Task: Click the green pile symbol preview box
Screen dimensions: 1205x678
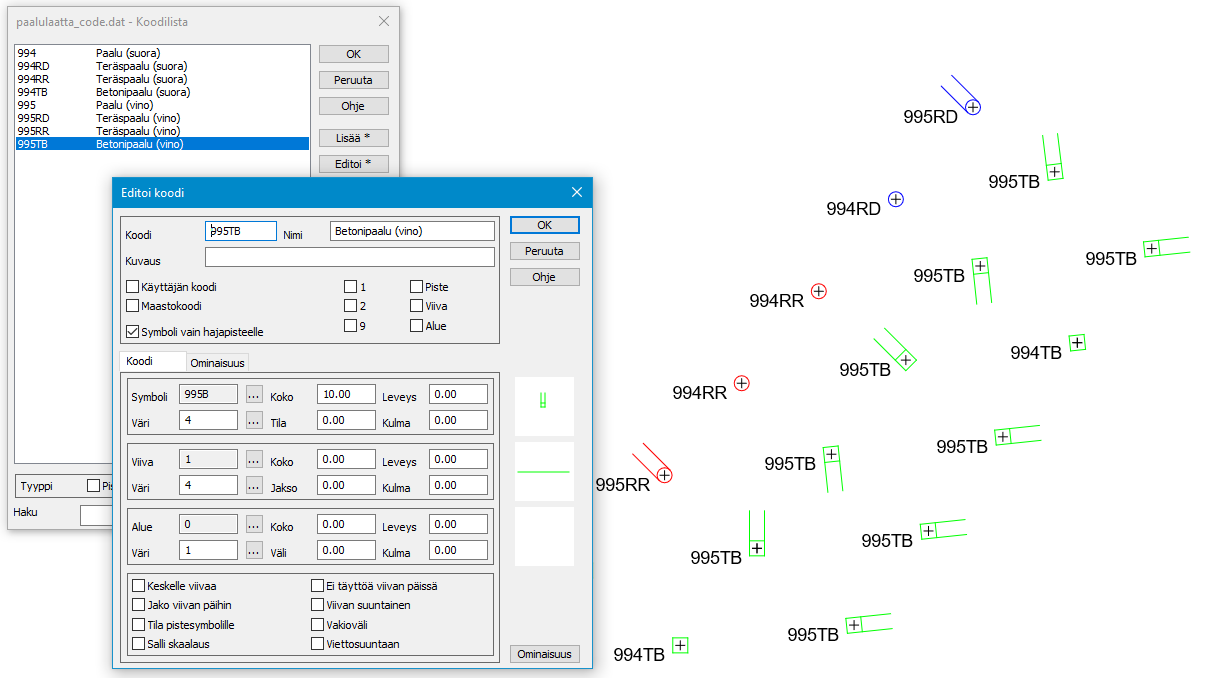Action: coord(544,405)
